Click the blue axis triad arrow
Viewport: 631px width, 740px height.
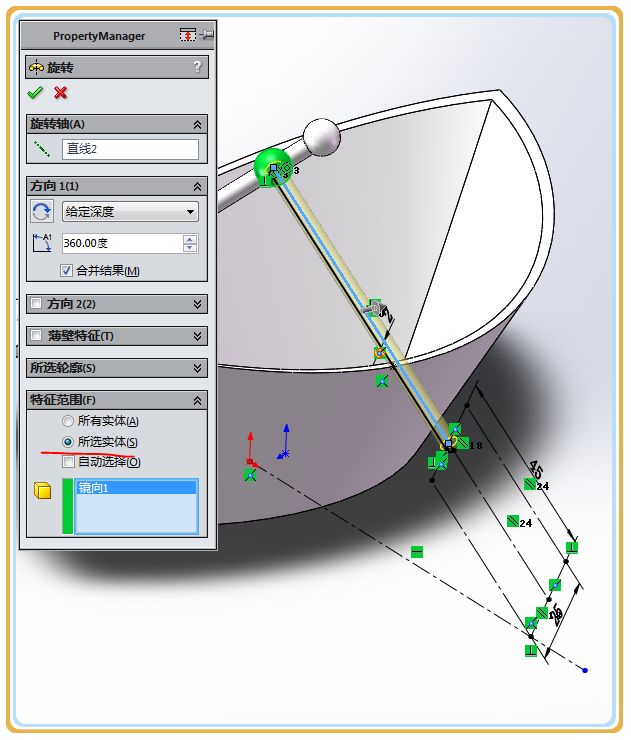tap(284, 441)
